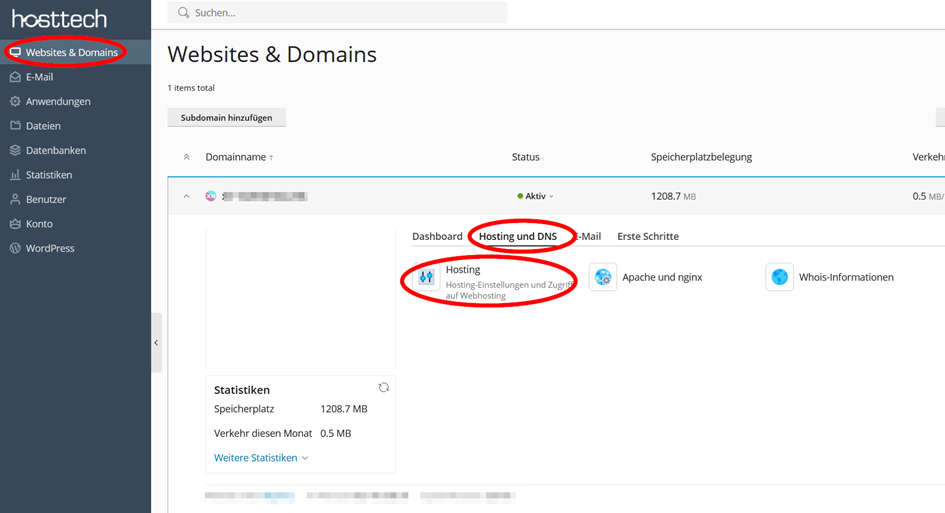Click the Whois-Informationen globe icon
The height and width of the screenshot is (513, 945).
tap(779, 277)
